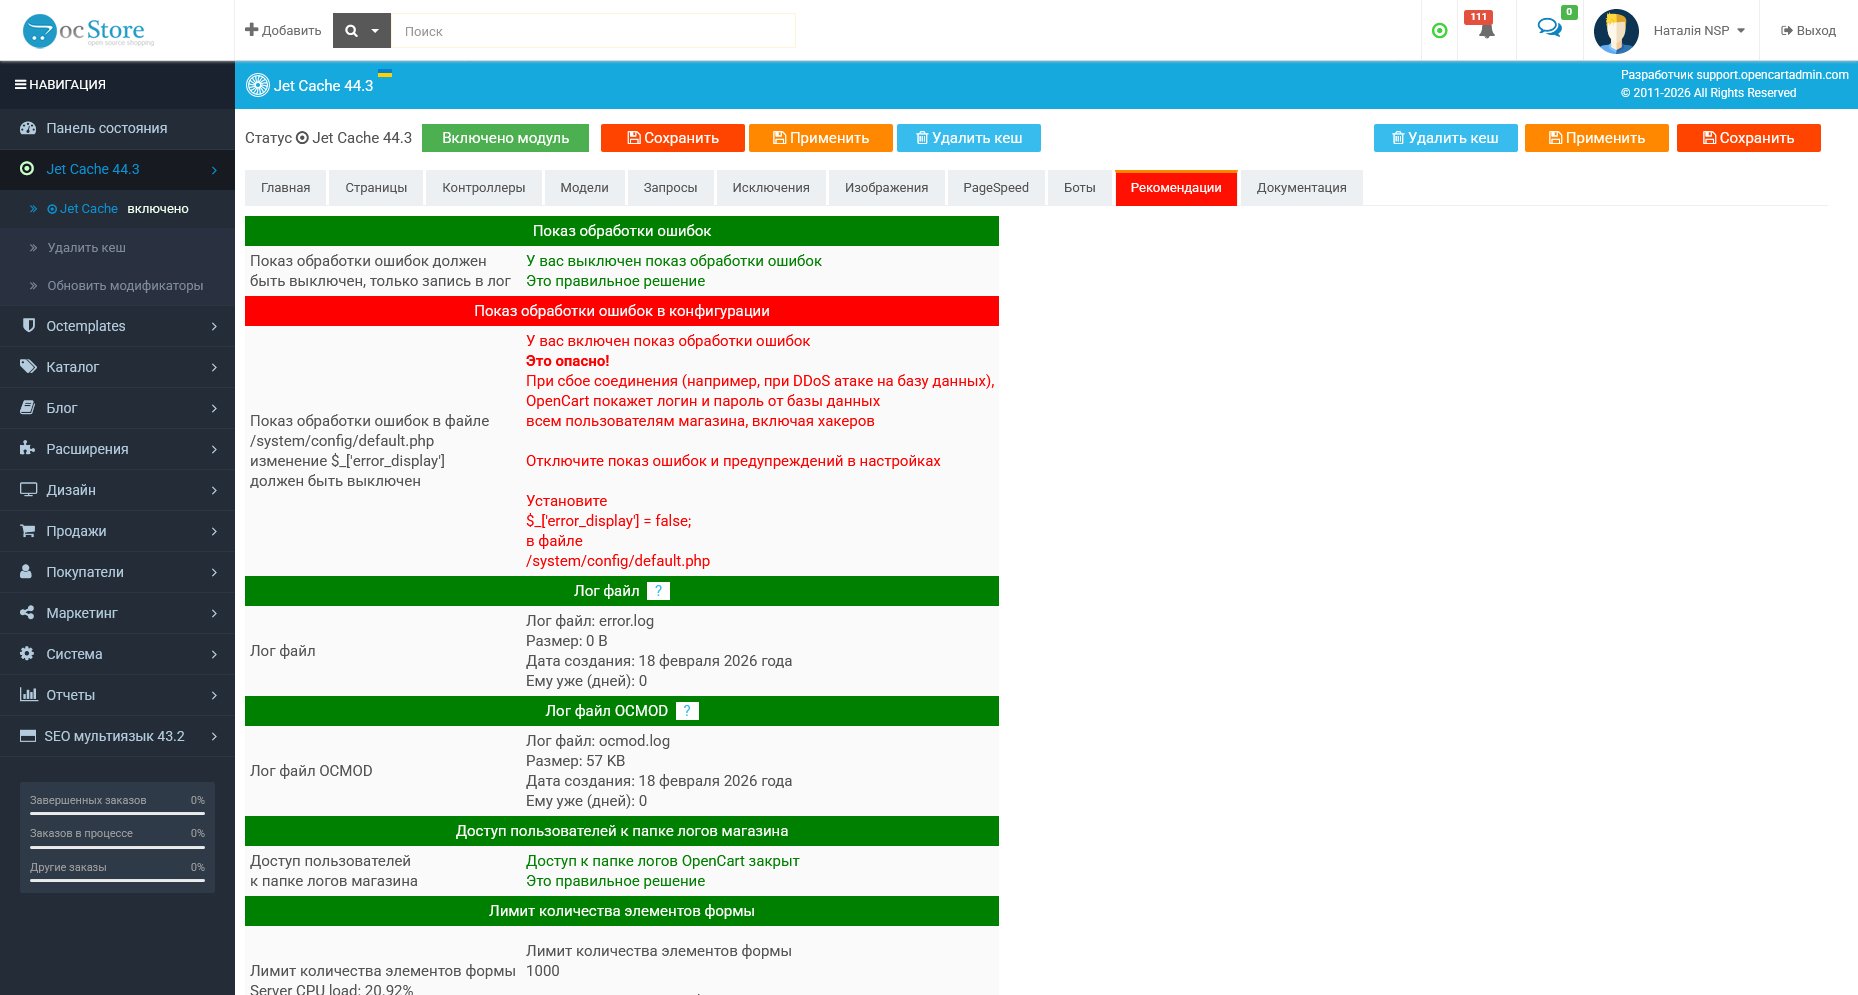Switch to the Модели tab
The width and height of the screenshot is (1858, 995).
(584, 188)
